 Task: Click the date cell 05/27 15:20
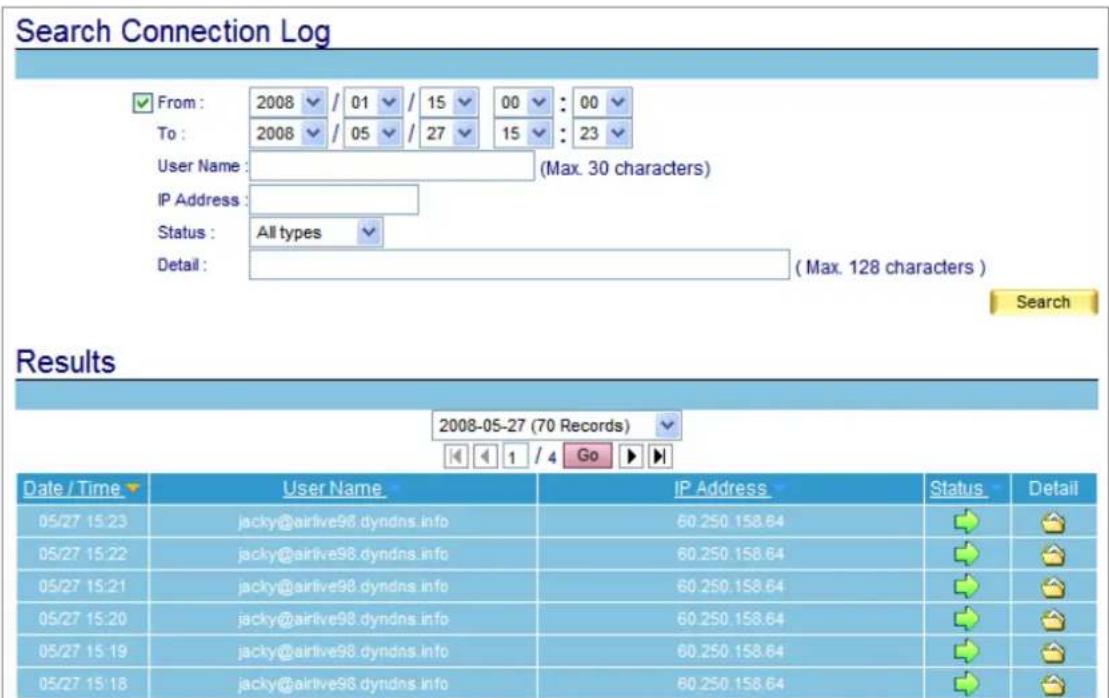coord(83,619)
